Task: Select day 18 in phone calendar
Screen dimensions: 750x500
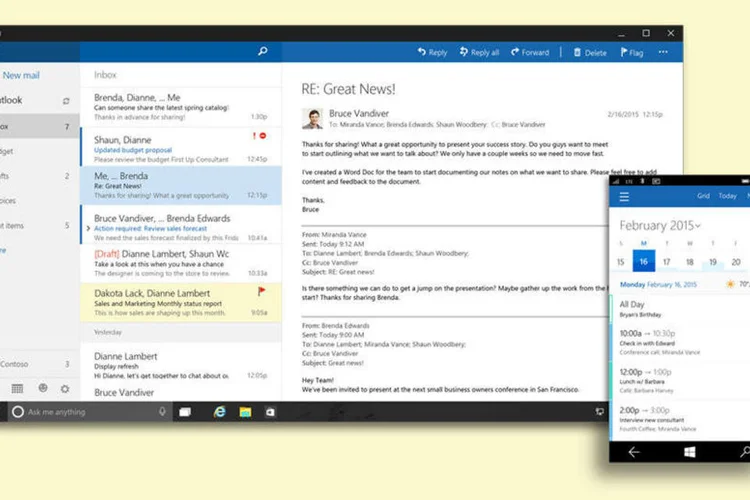Action: click(x=690, y=262)
